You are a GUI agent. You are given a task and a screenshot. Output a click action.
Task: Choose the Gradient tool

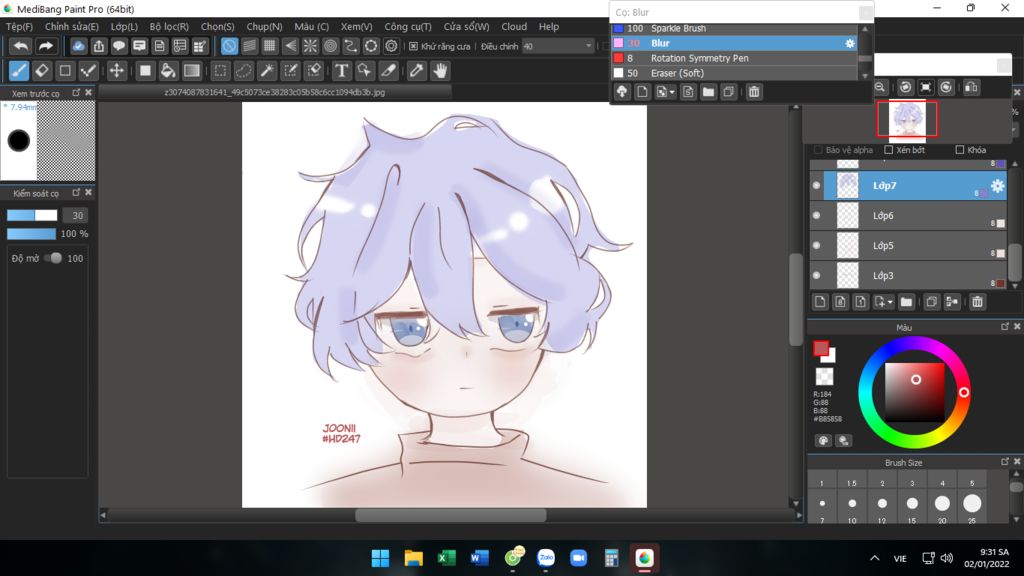(191, 71)
